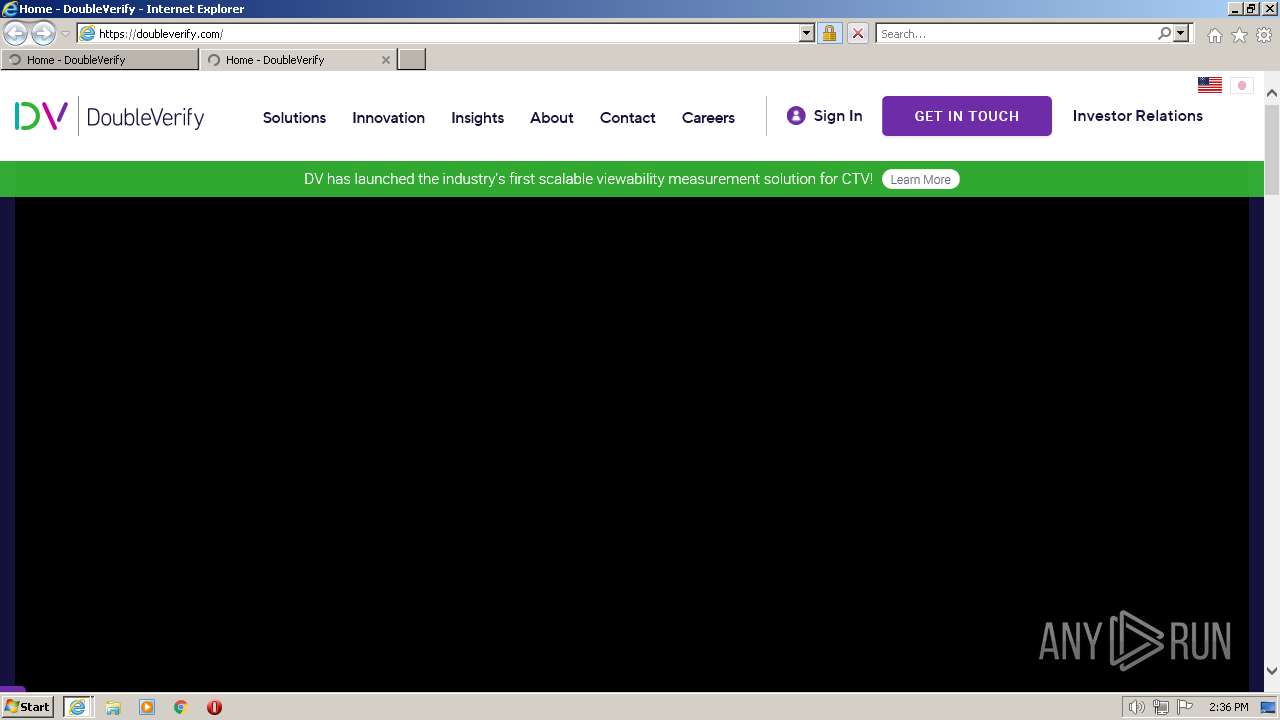Open the Contact page
Image resolution: width=1280 pixels, height=720 pixels.
click(628, 117)
